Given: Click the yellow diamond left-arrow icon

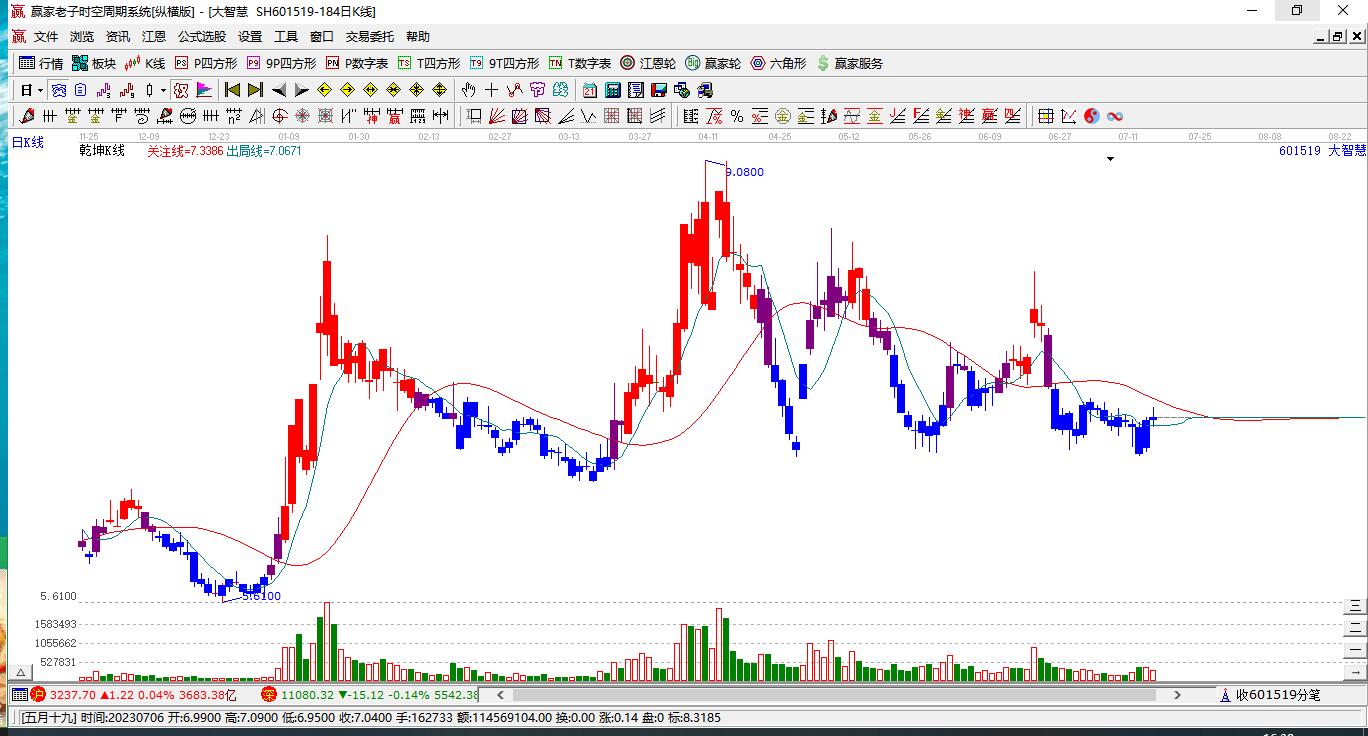Looking at the screenshot, I should click(x=324, y=90).
